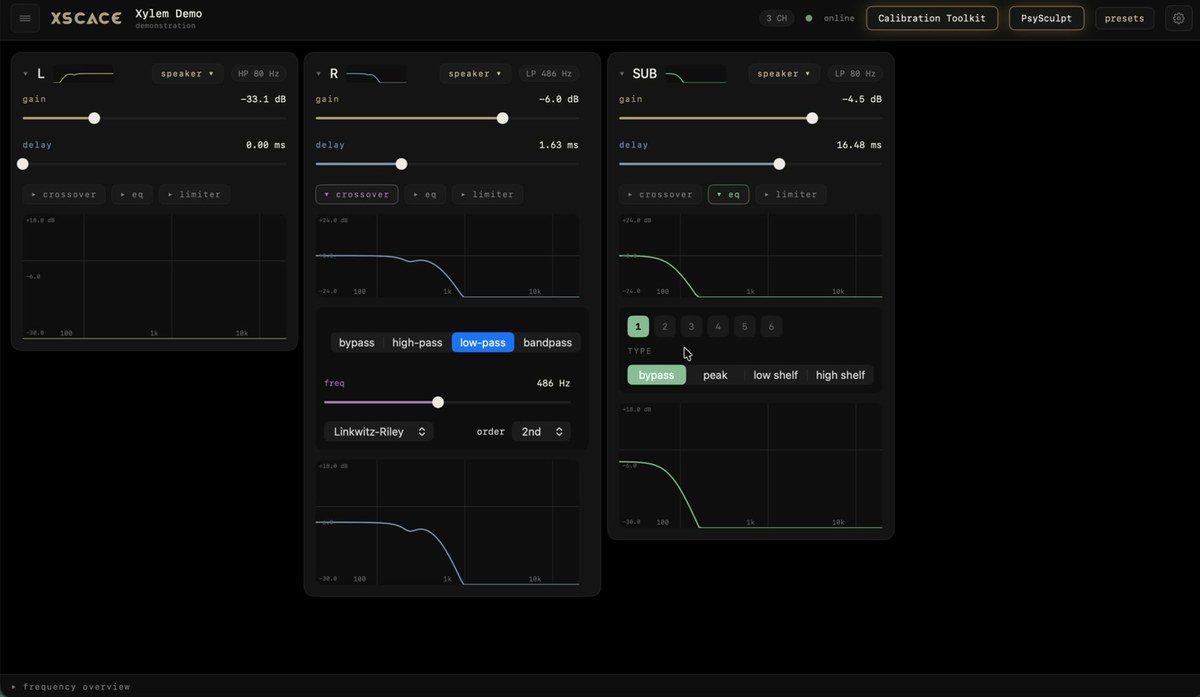1200x697 pixels.
Task: Collapse the R channel triangle
Action: [x=319, y=74]
